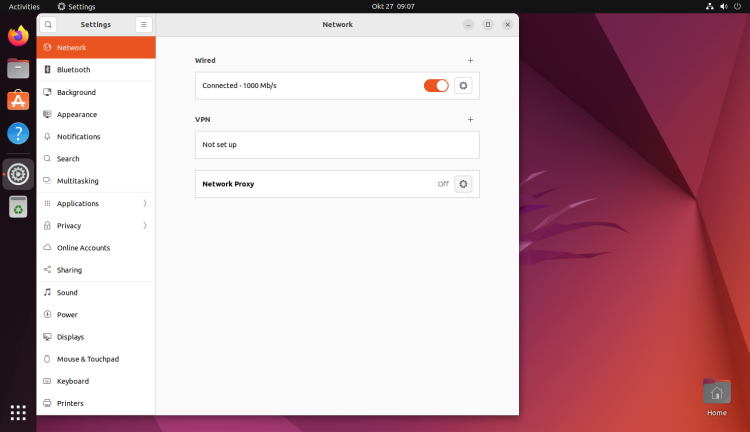The width and height of the screenshot is (750, 432).
Task: Click the 'Not set up' VPN row
Action: pyautogui.click(x=337, y=144)
